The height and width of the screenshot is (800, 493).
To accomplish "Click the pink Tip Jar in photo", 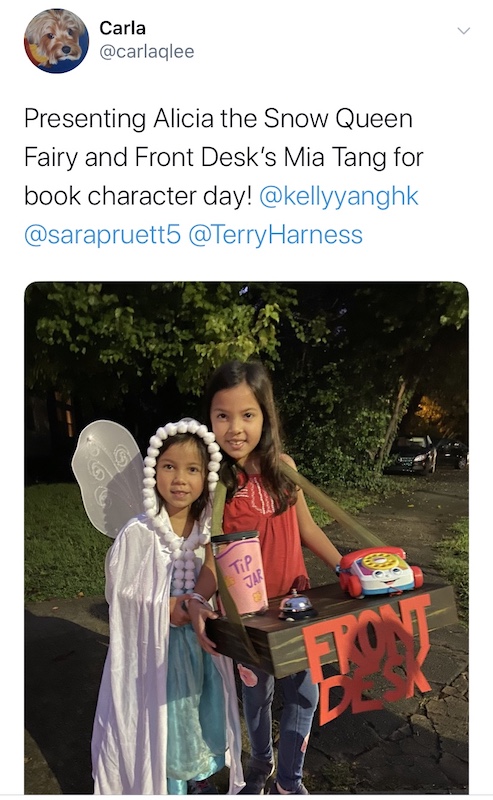I will (x=242, y=572).
